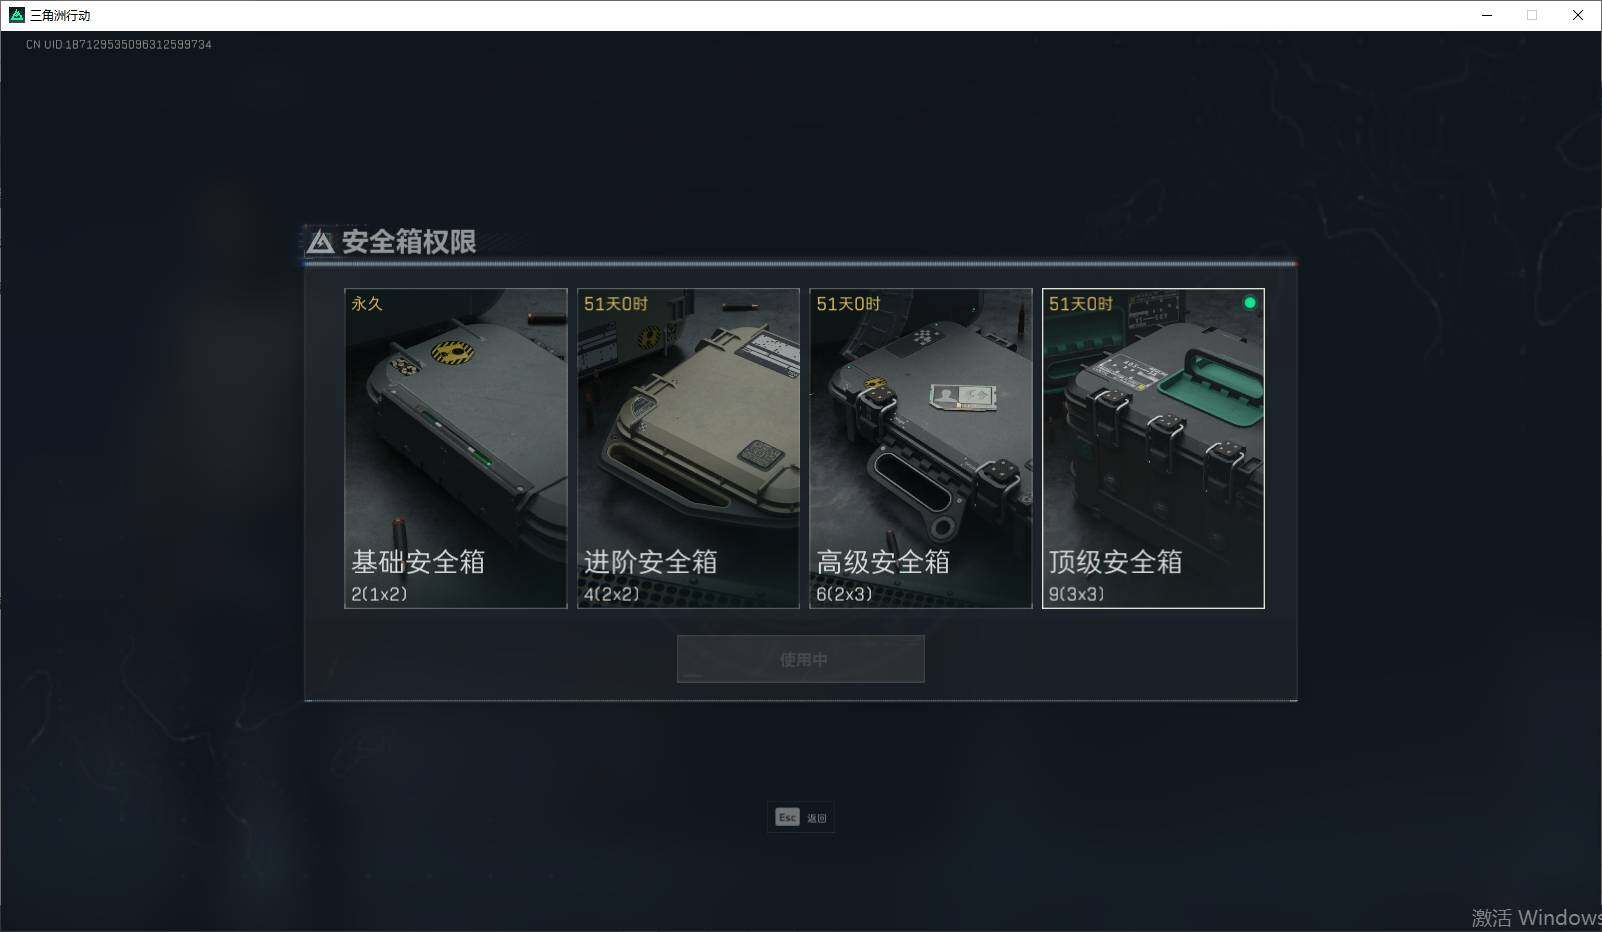Click 51天0时 timer on 顶级安全箱
This screenshot has width=1602, height=932.
point(1080,304)
